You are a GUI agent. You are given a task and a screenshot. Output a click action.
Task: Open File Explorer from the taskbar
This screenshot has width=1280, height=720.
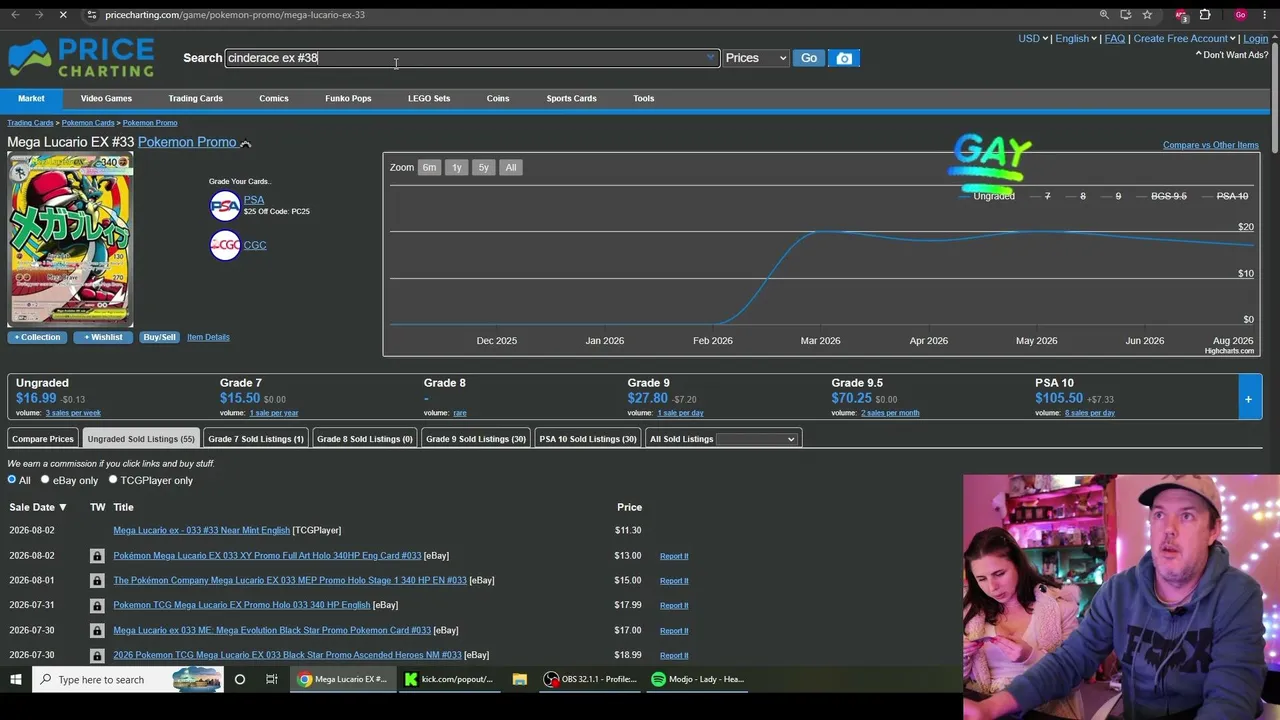[x=519, y=679]
